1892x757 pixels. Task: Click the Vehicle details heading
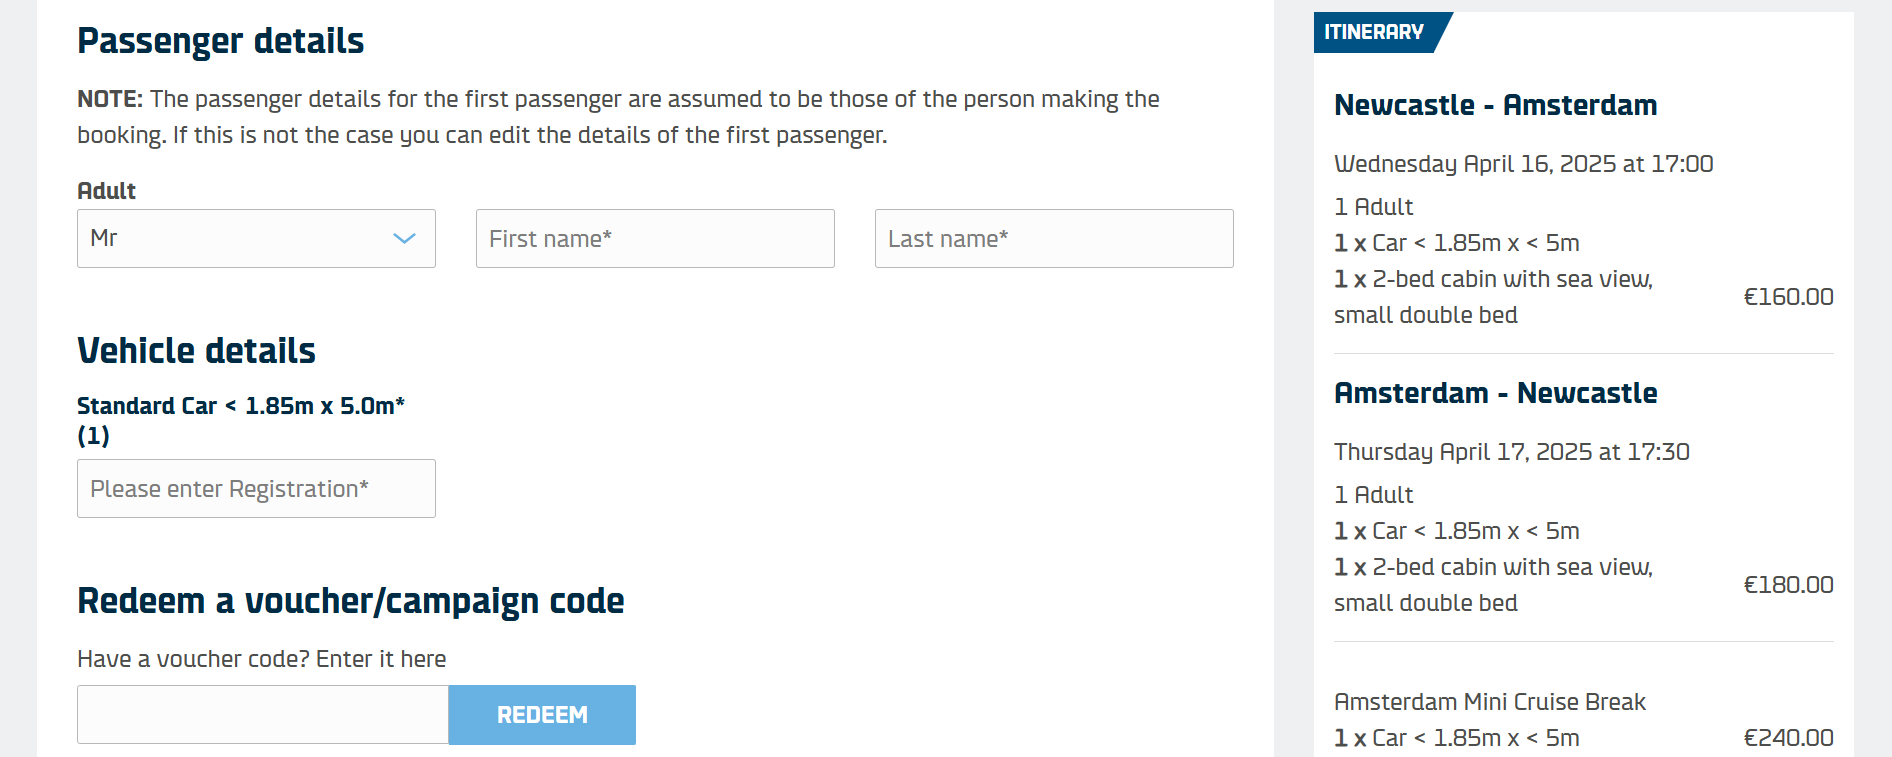point(196,351)
